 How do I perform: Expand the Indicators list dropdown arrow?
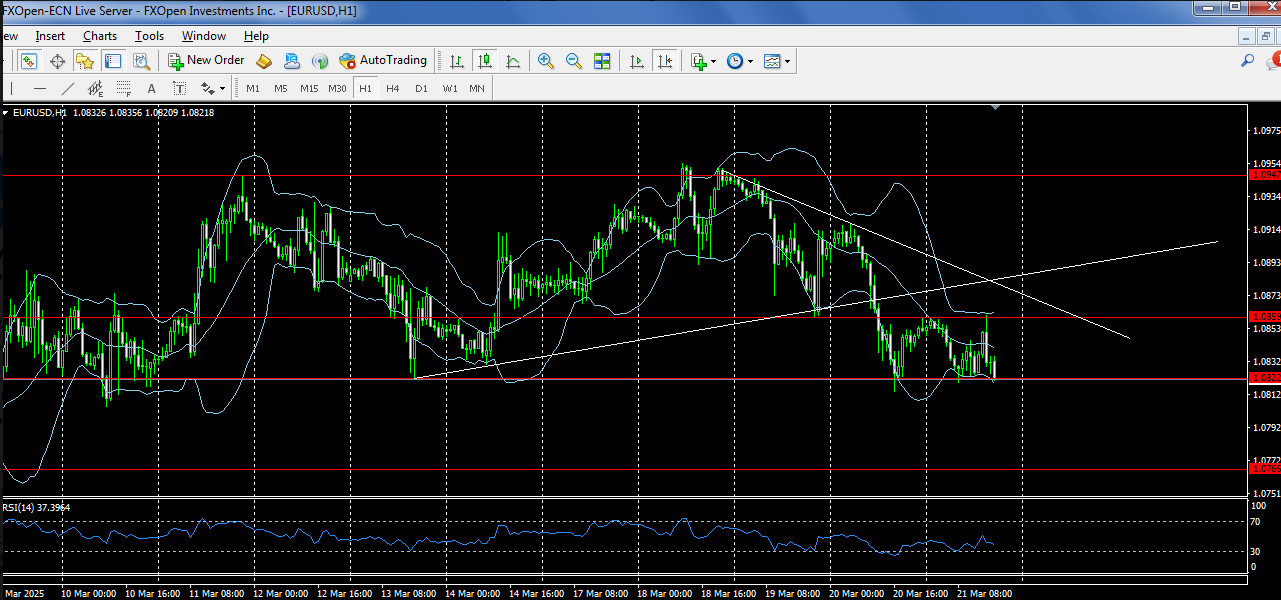(x=713, y=62)
